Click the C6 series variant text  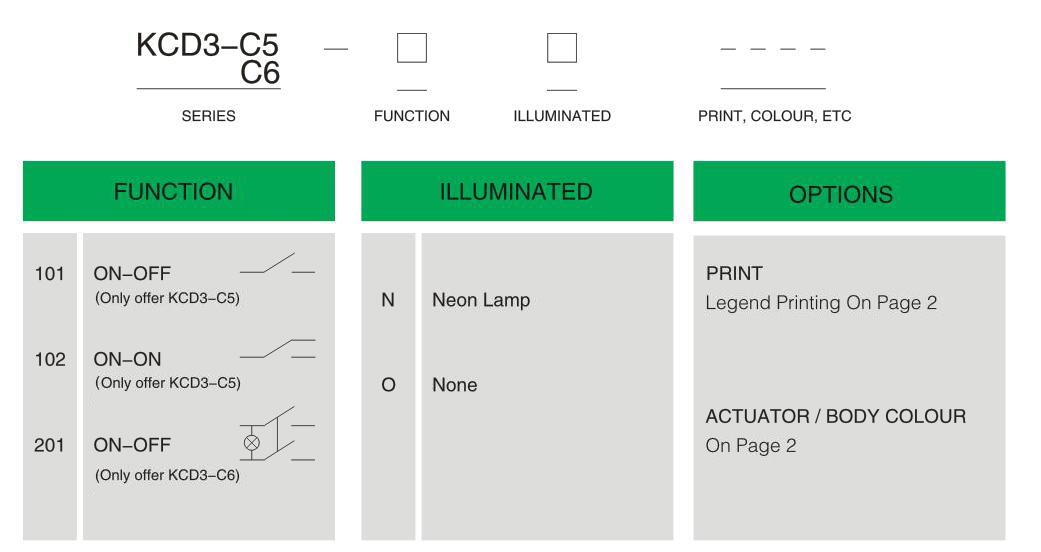pos(260,73)
